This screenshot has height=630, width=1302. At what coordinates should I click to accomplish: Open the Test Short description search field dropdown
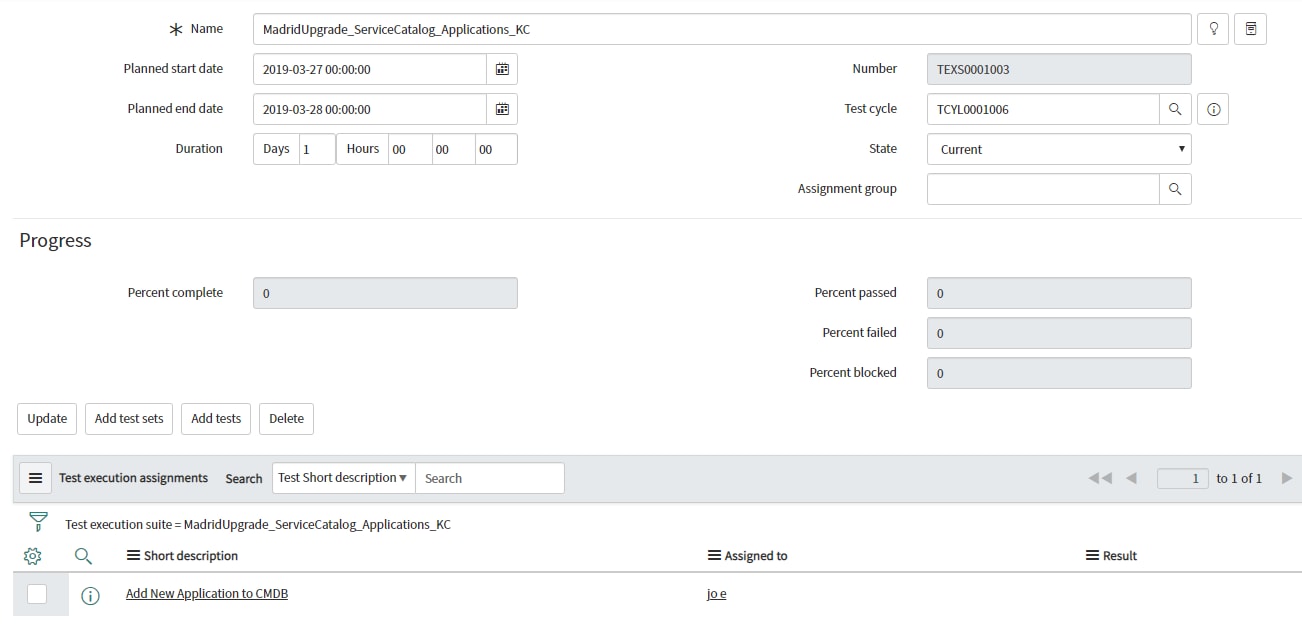342,477
